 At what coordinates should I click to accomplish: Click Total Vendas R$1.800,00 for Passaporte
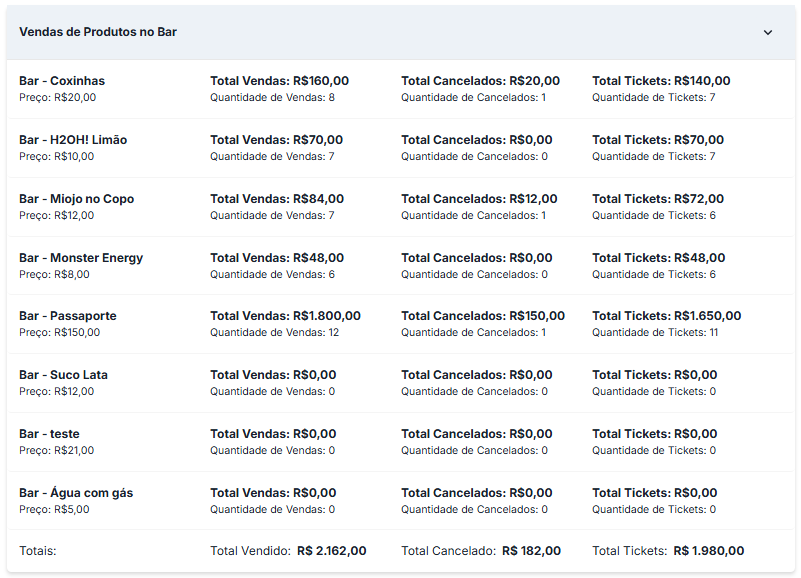tap(286, 316)
